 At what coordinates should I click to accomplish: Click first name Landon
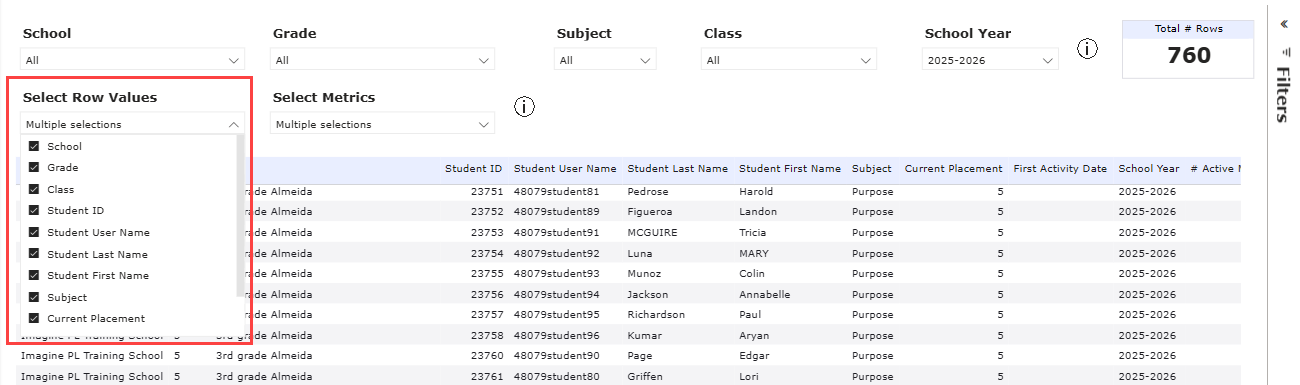[759, 211]
